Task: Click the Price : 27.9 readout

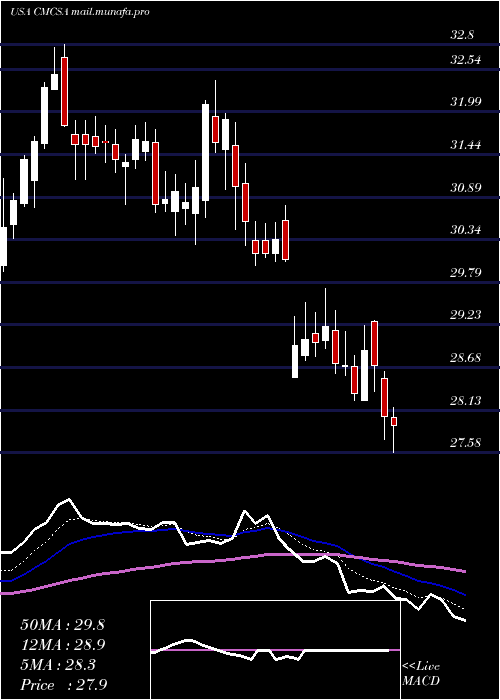Action: pyautogui.click(x=63, y=684)
